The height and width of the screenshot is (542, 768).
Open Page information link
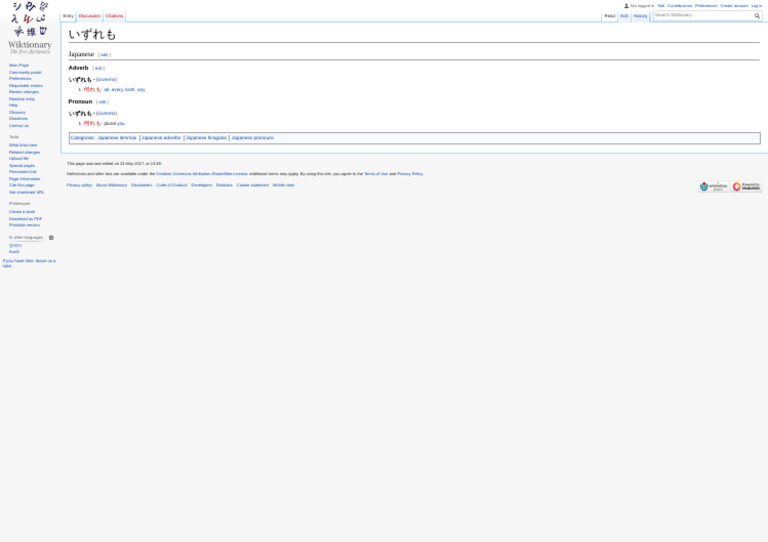(x=24, y=179)
